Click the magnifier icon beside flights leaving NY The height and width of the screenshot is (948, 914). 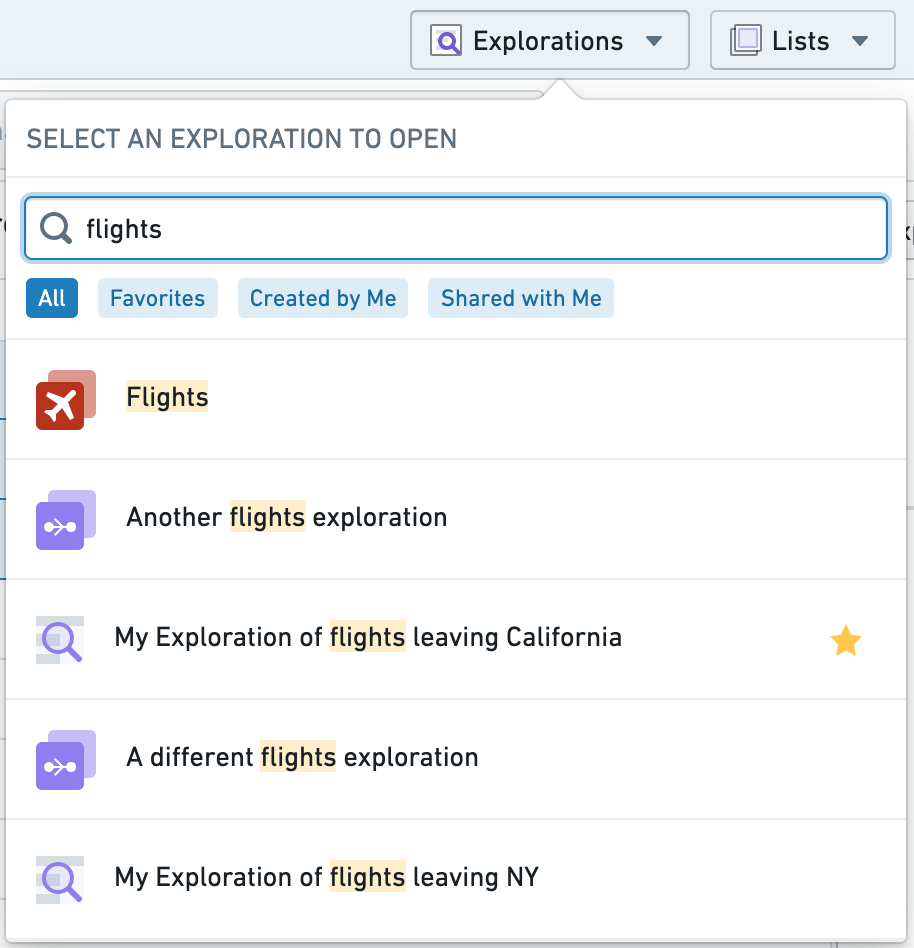60,879
